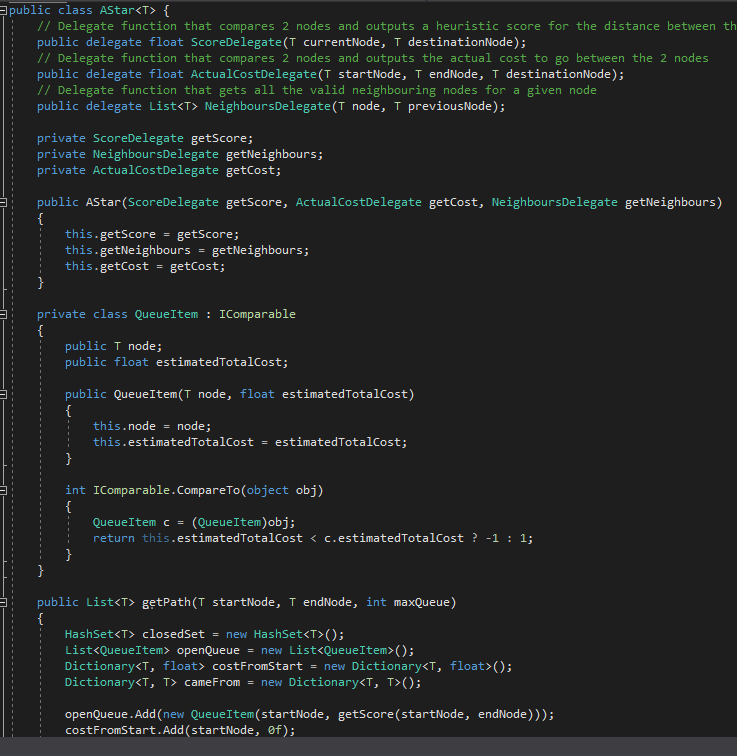This screenshot has width=737, height=756.
Task: Click previousNode parameter in NeighboursDelegate
Action: [450, 106]
